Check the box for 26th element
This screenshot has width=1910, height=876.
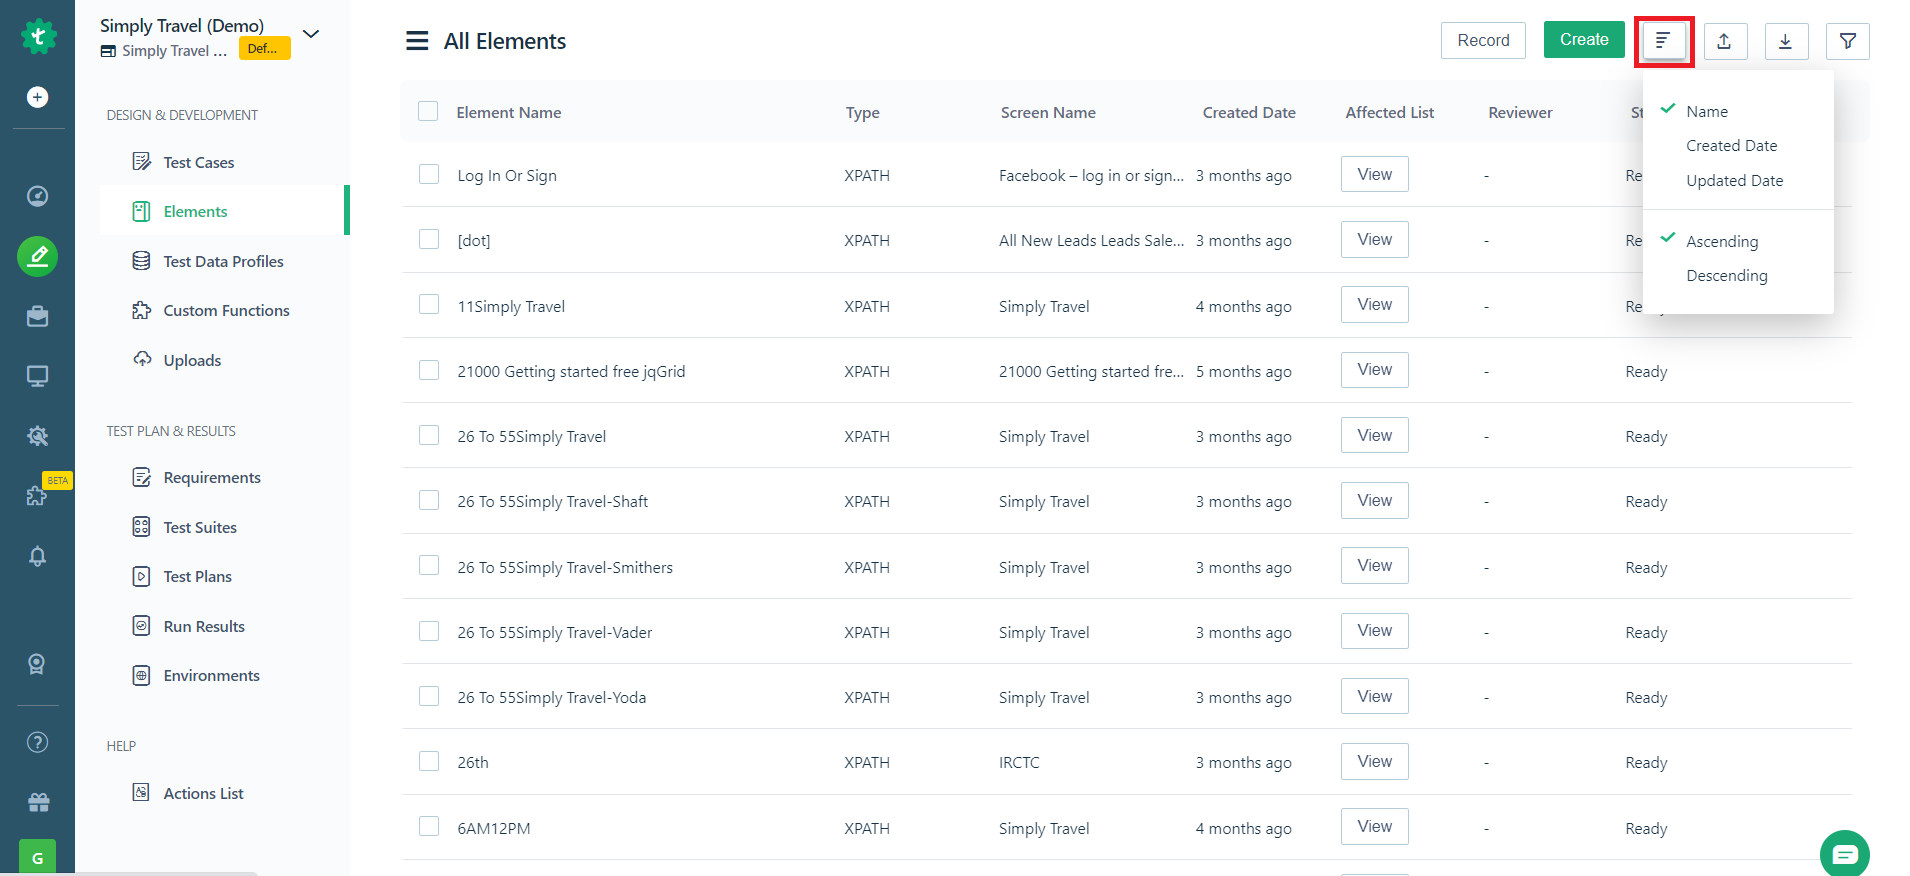[x=429, y=761]
